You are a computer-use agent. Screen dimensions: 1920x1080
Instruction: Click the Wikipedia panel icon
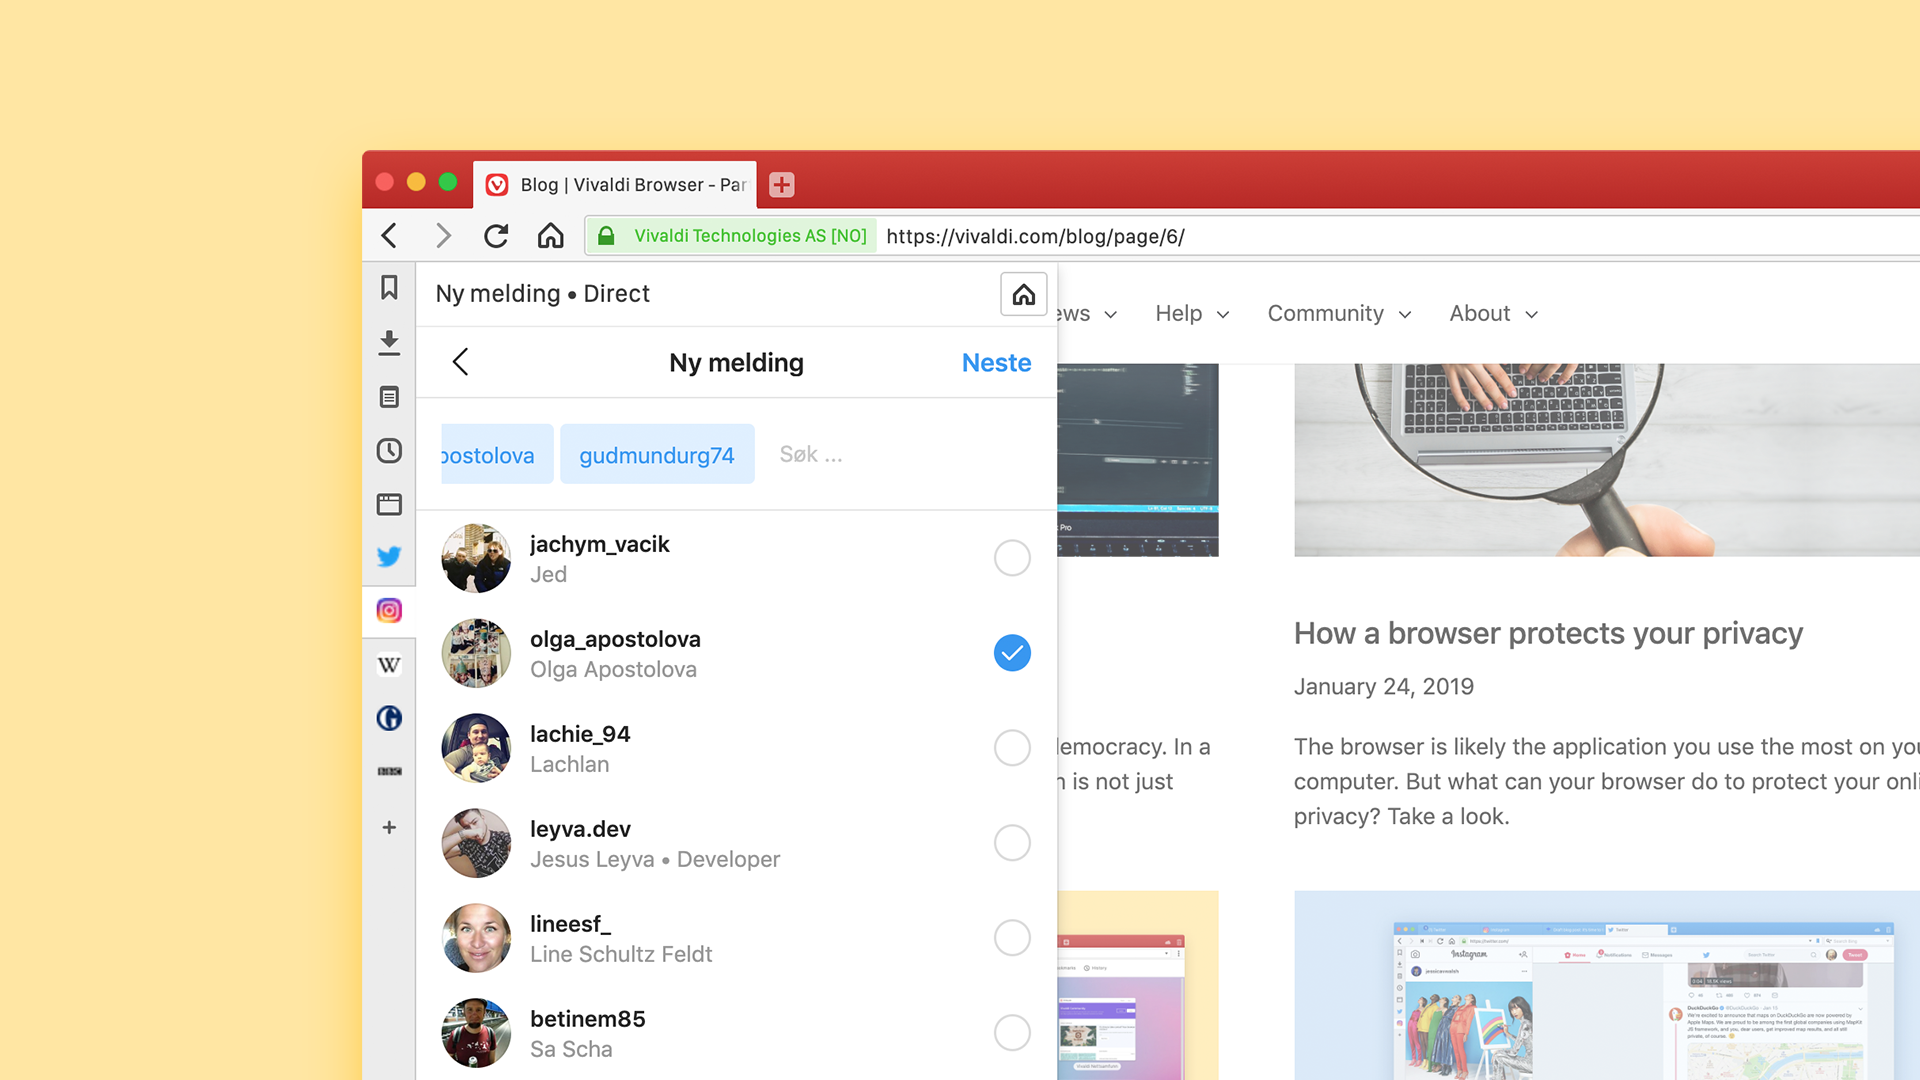pyautogui.click(x=389, y=665)
